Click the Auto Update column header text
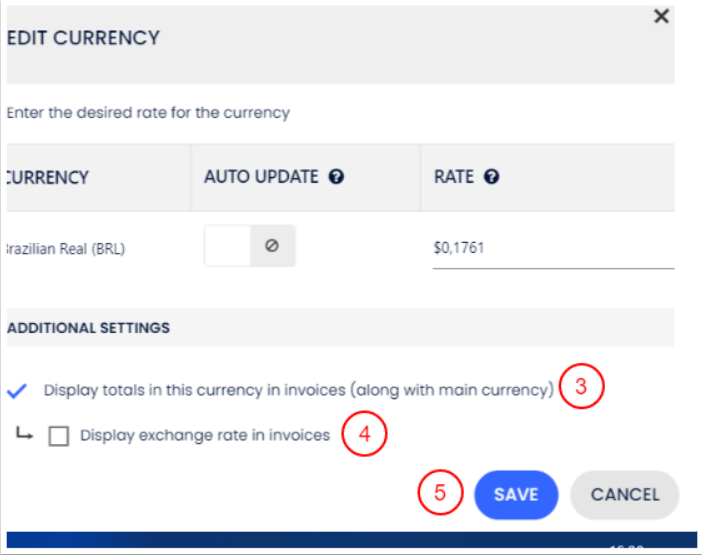 pos(261,177)
